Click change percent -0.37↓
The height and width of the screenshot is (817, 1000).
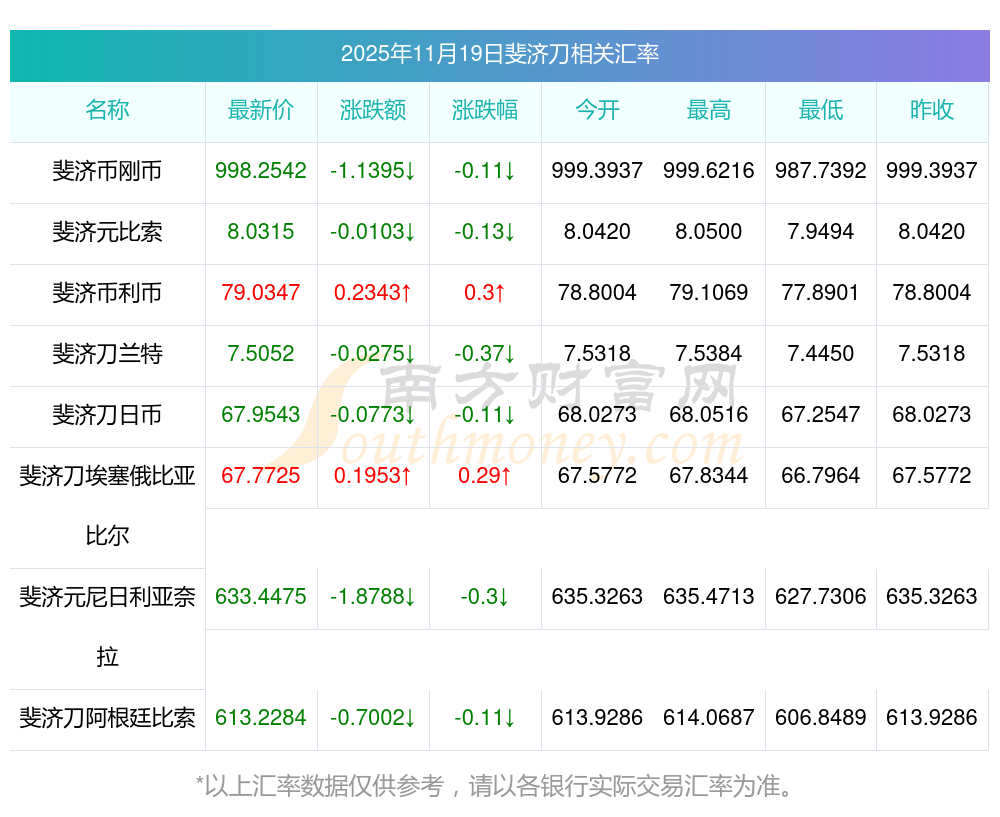click(x=485, y=353)
